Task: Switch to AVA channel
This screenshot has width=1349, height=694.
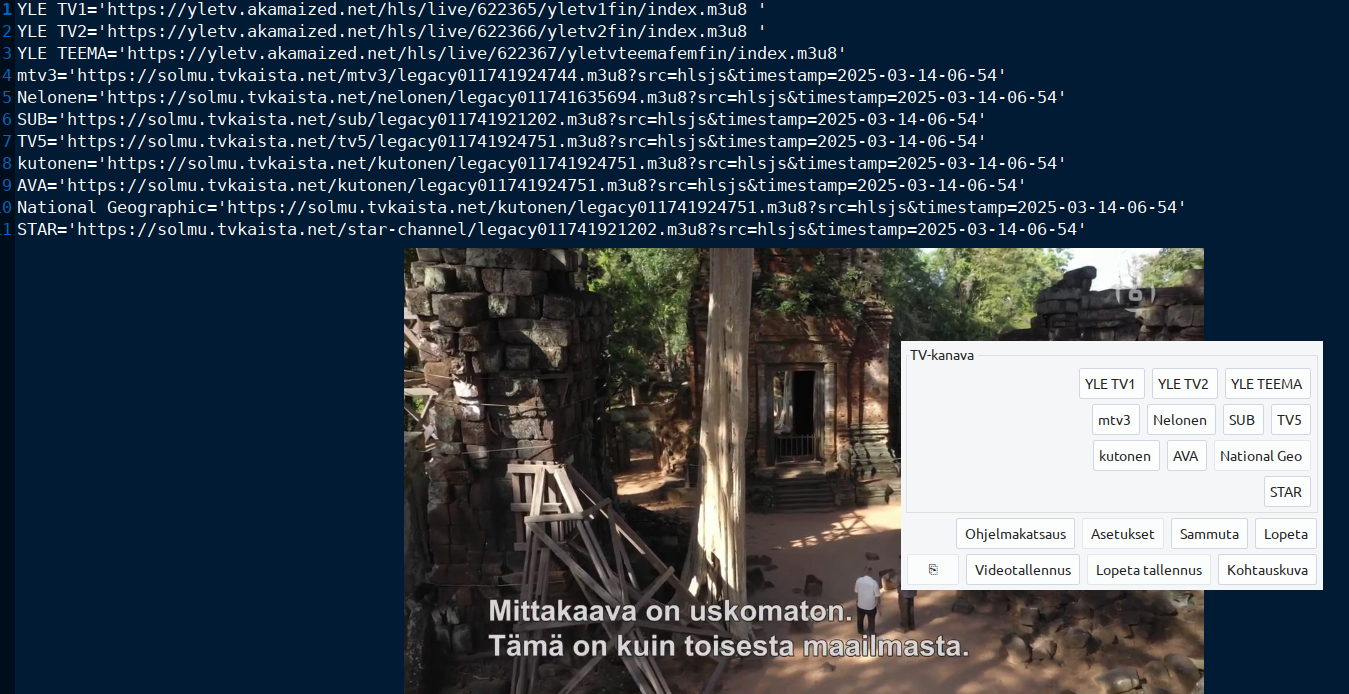Action: (x=1186, y=456)
